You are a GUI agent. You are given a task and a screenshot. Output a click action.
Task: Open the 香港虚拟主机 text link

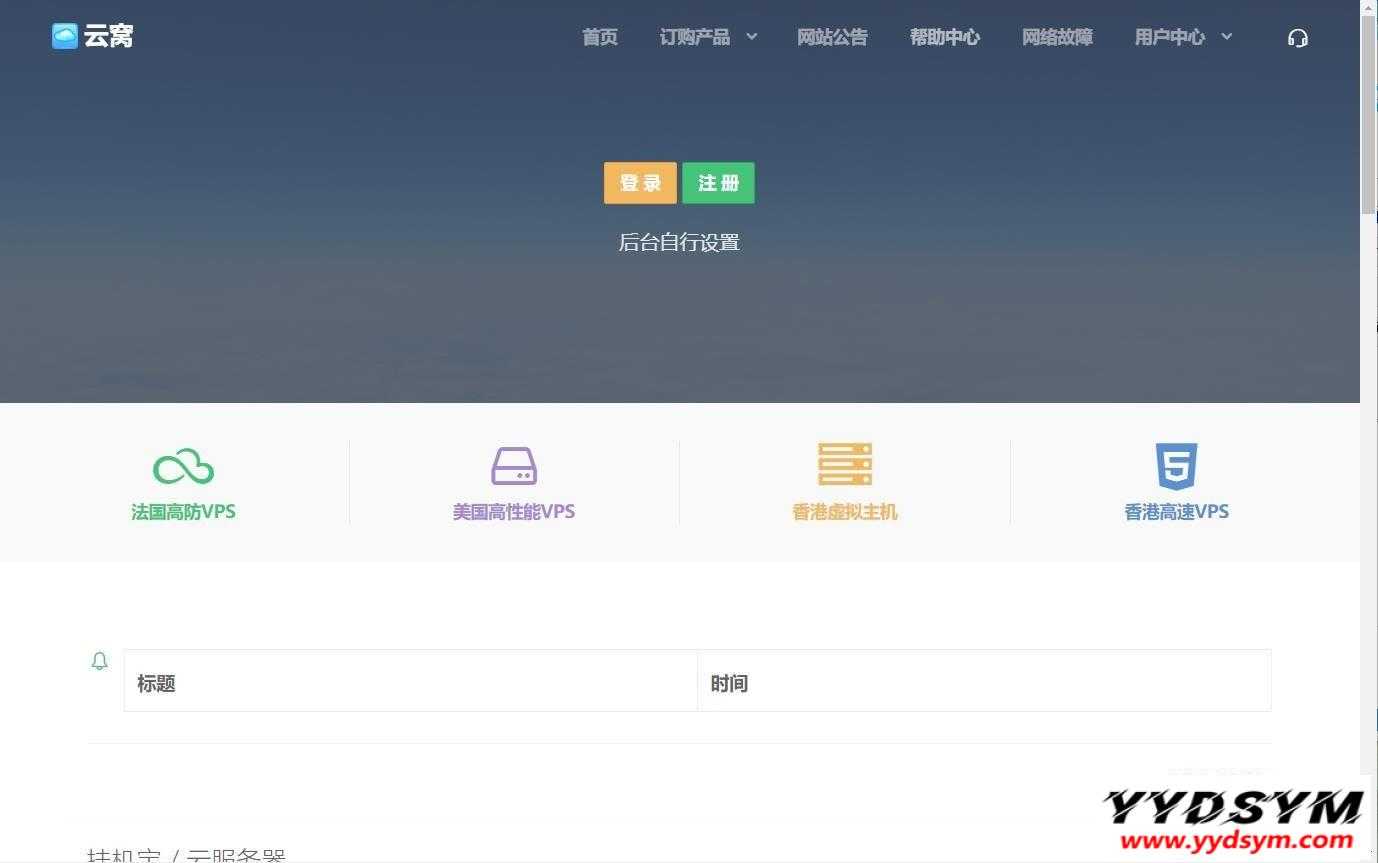[x=845, y=512]
